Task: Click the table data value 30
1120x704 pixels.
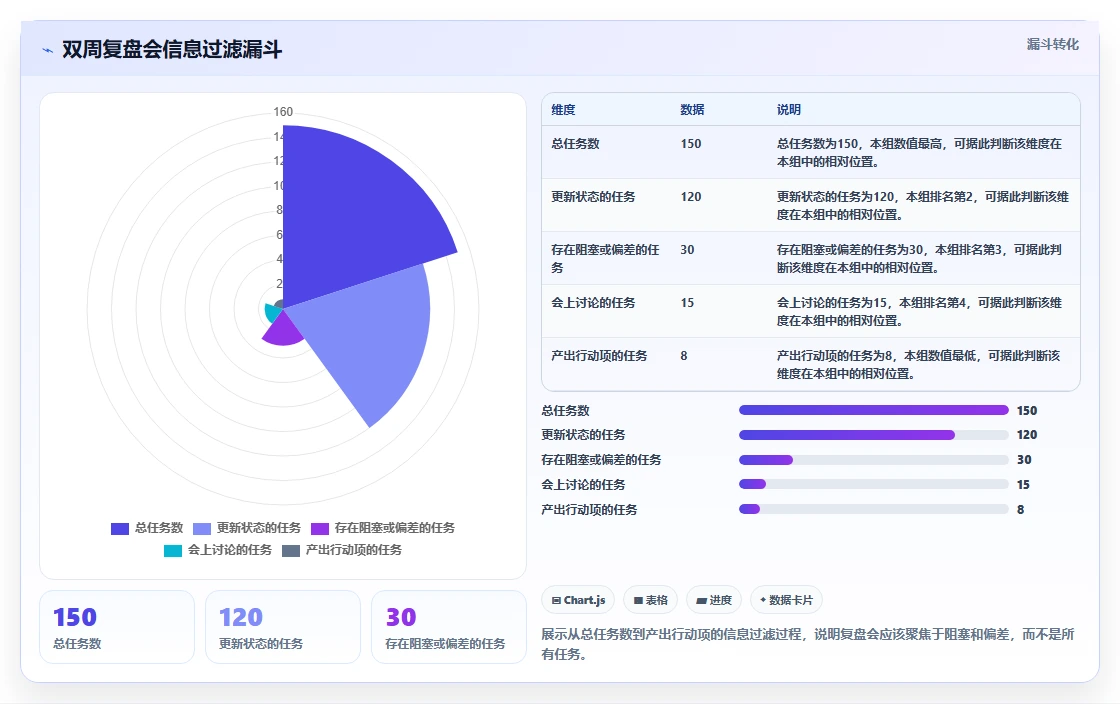Action: click(687, 250)
